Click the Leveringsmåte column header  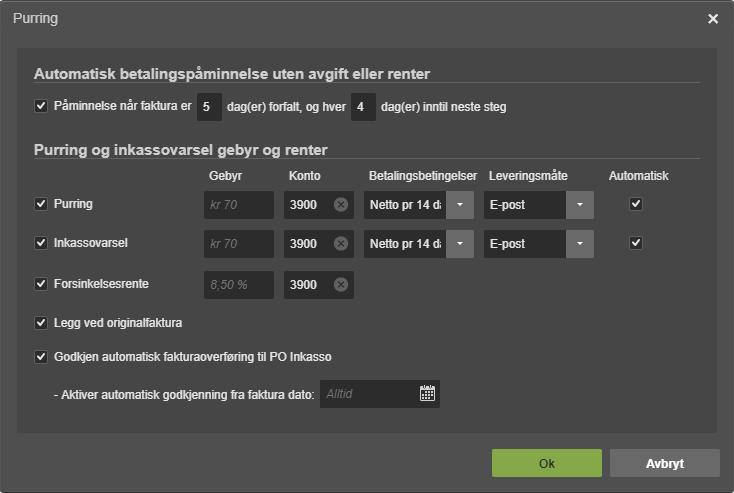click(528, 176)
